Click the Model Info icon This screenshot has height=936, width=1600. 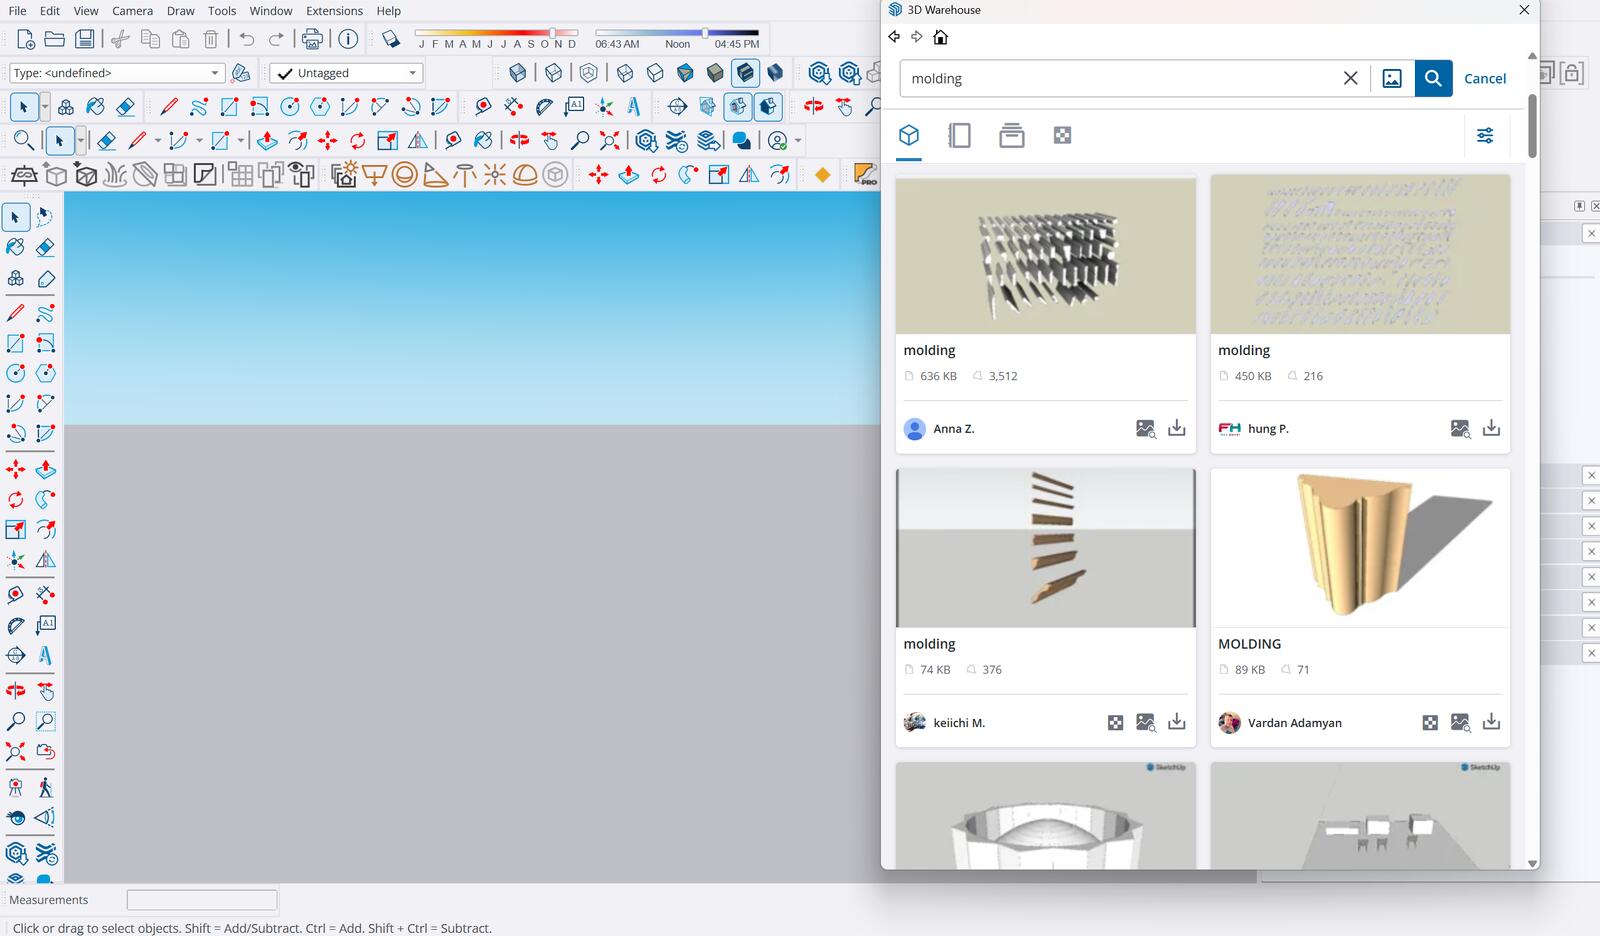point(348,39)
